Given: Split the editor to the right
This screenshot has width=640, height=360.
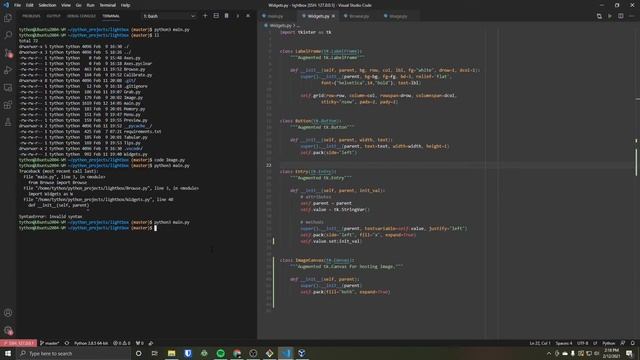Looking at the screenshot, I should 620,16.
